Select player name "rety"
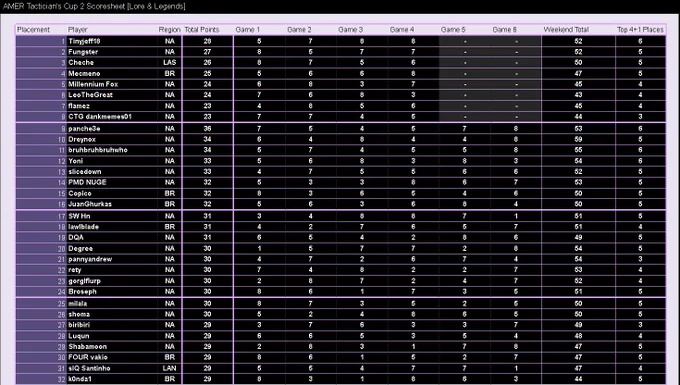The width and height of the screenshot is (680, 385). tap(75, 270)
